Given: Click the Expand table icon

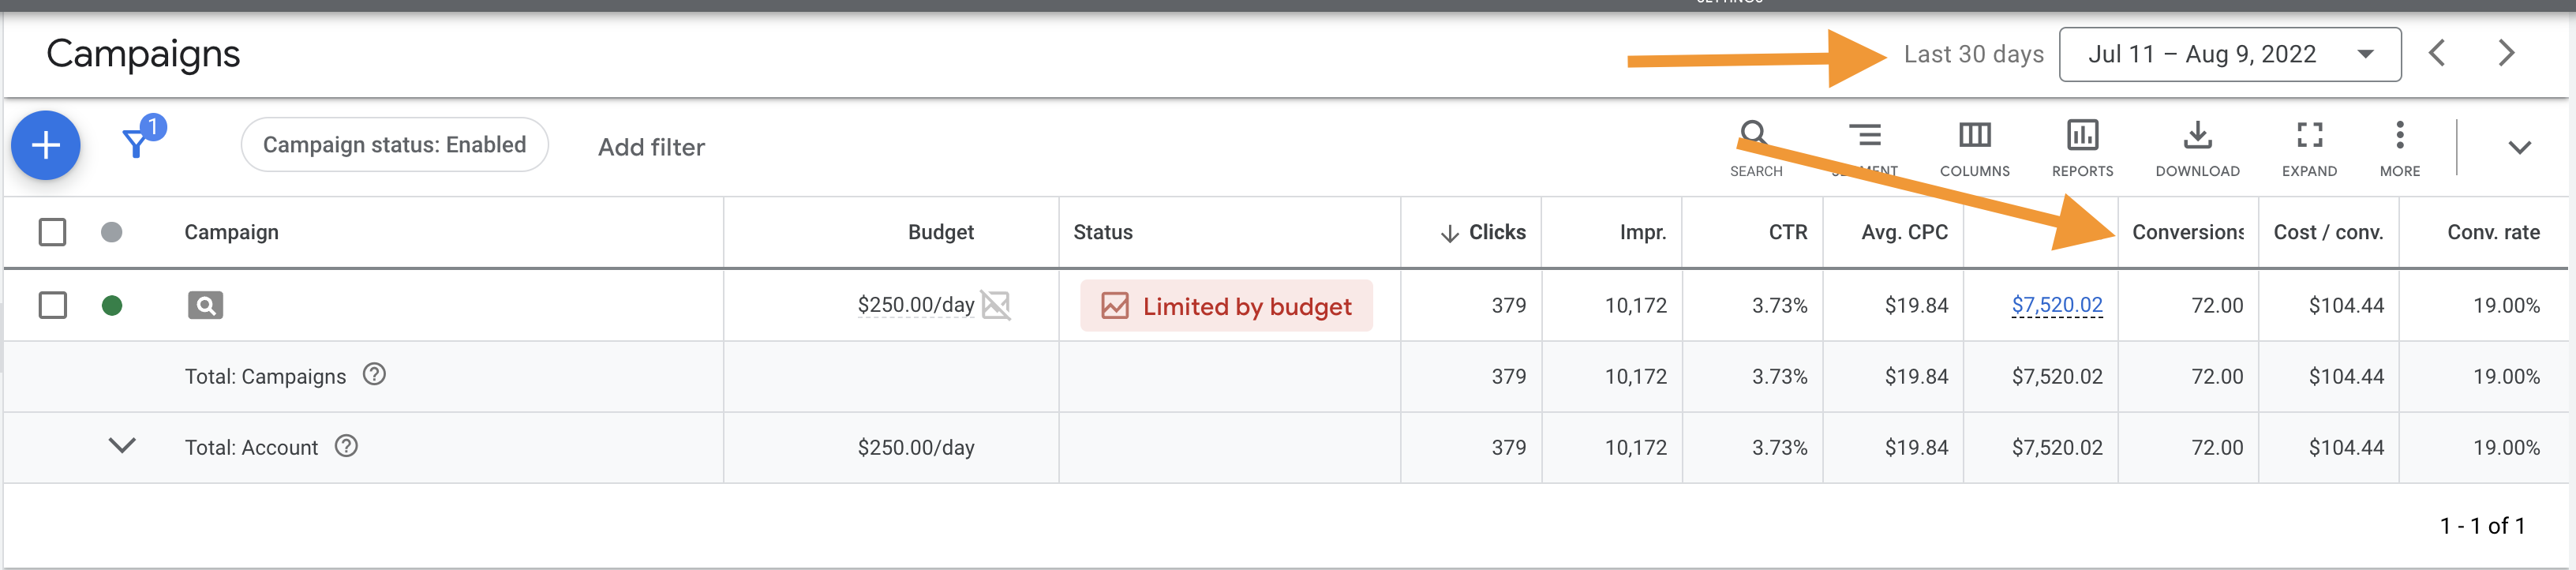Looking at the screenshot, I should coord(2309,146).
